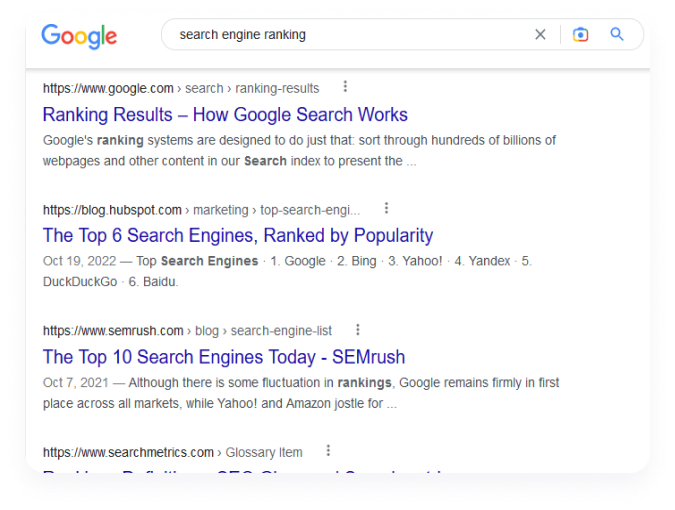The image size is (675, 510).
Task: Click the blog.hubspot.com URL breadcrumb
Action: point(201,210)
